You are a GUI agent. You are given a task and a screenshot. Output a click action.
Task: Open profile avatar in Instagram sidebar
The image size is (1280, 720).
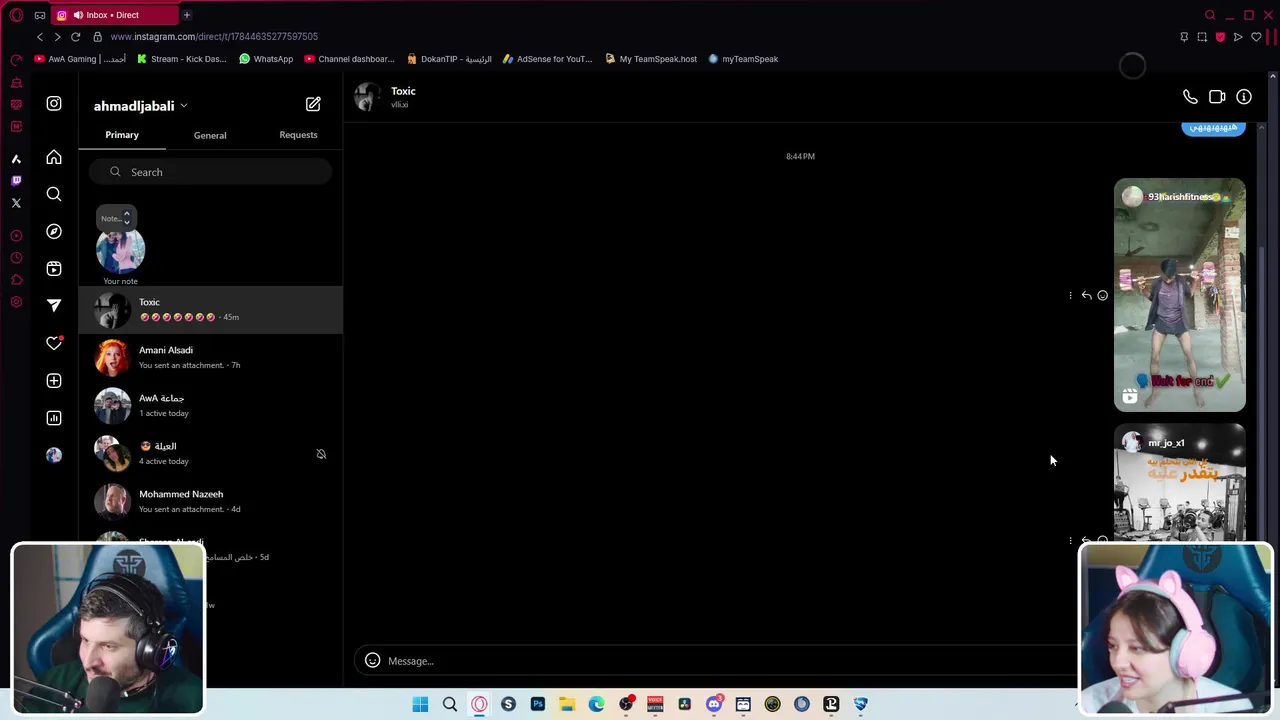pyautogui.click(x=54, y=455)
